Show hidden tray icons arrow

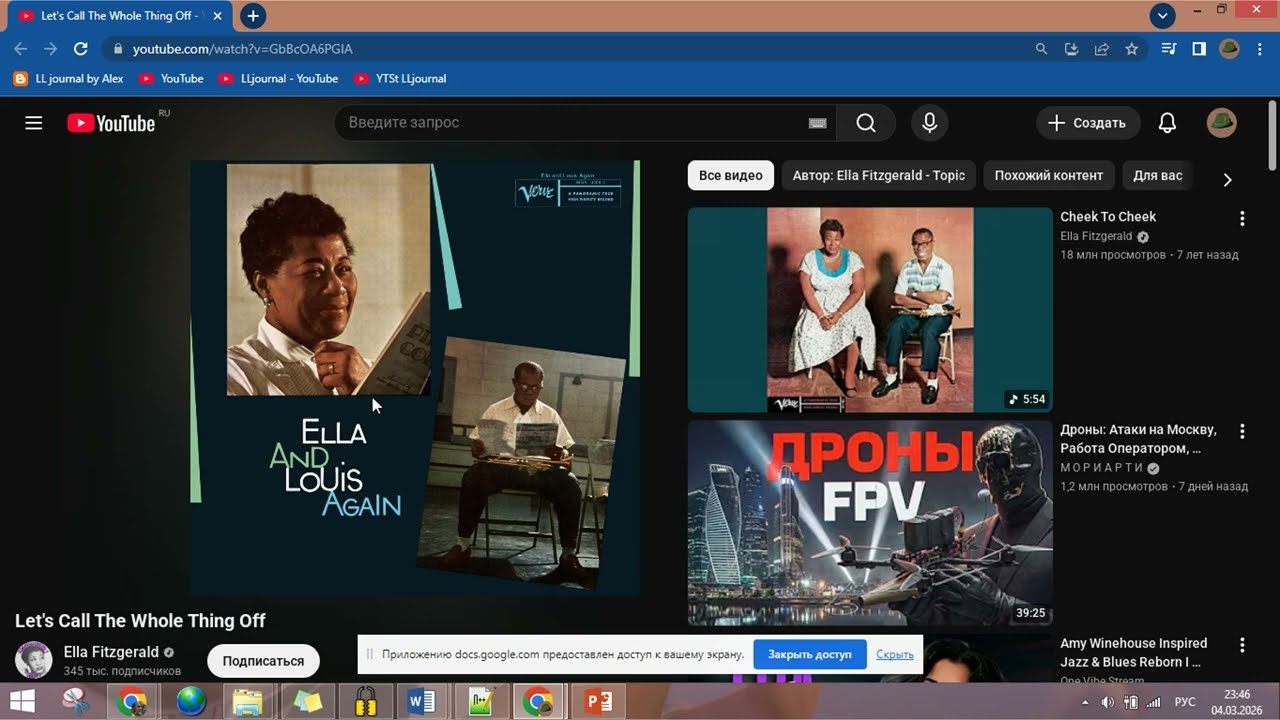point(1086,702)
